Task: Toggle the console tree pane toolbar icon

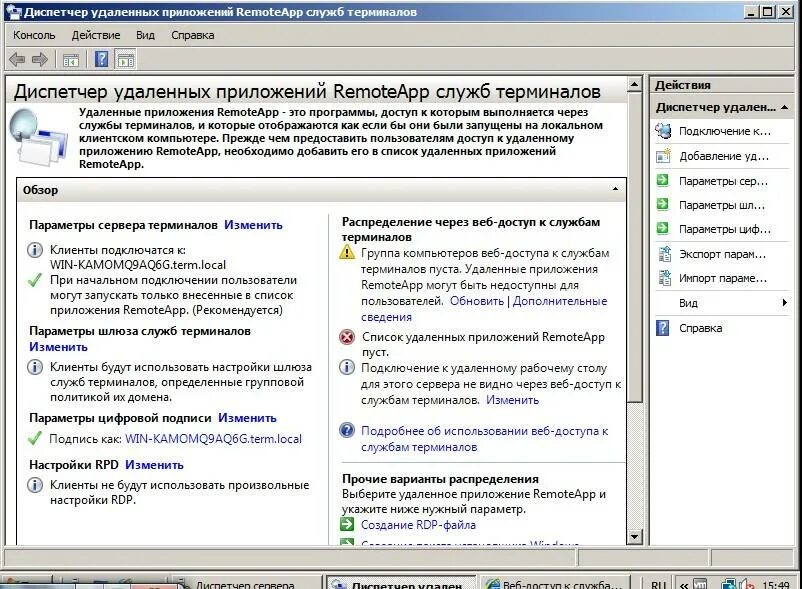Action: point(71,60)
